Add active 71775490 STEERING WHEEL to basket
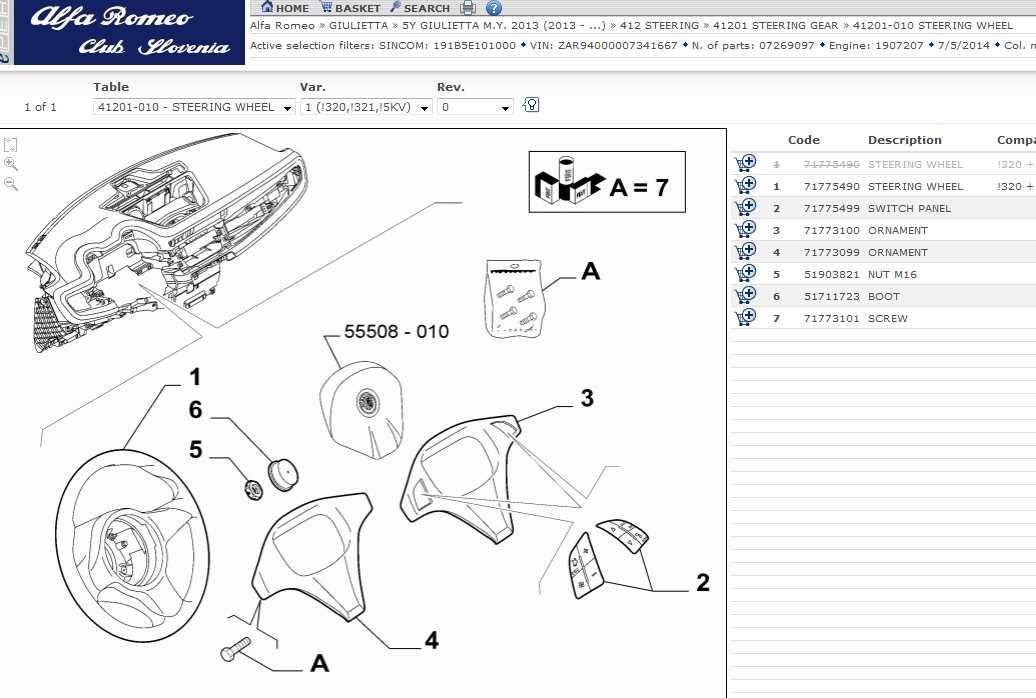The width and height of the screenshot is (1036, 698). (745, 185)
